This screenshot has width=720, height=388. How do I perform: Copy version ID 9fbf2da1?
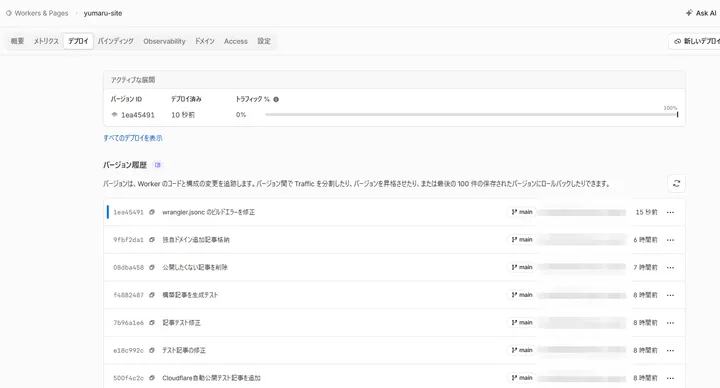click(x=152, y=240)
